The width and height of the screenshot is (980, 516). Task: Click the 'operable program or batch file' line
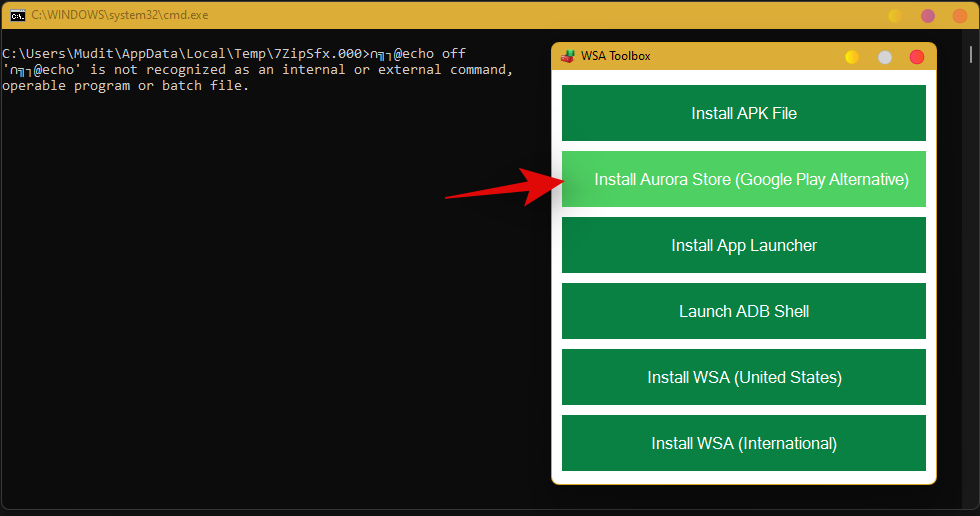coord(126,86)
